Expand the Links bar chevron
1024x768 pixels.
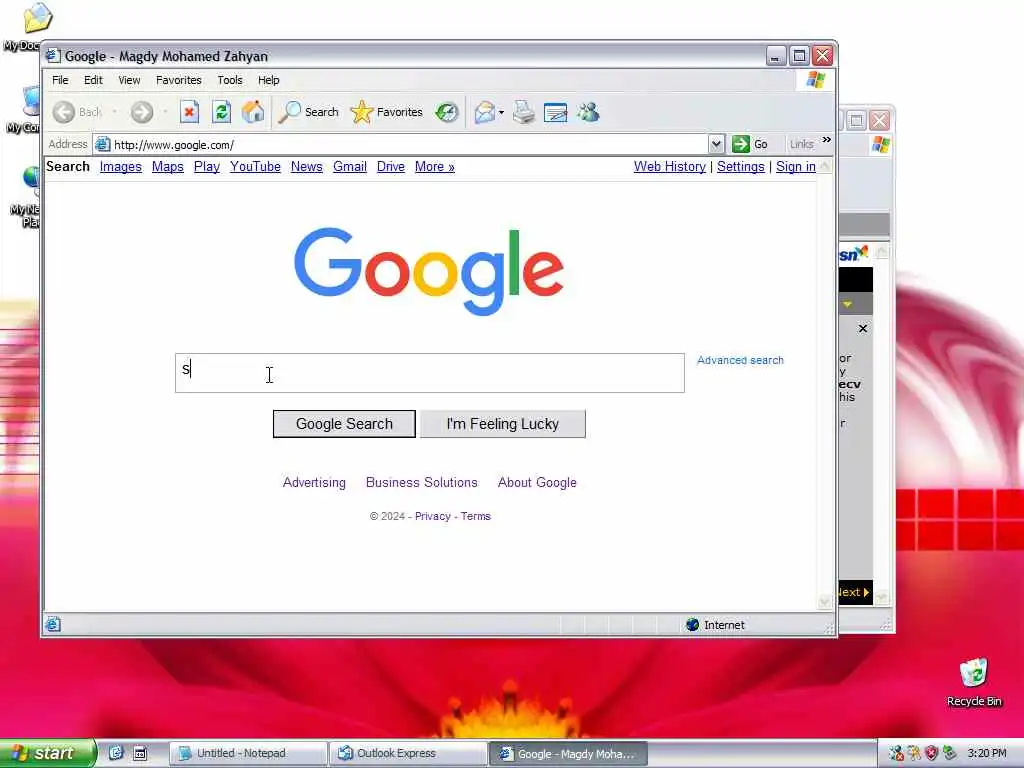(x=827, y=140)
